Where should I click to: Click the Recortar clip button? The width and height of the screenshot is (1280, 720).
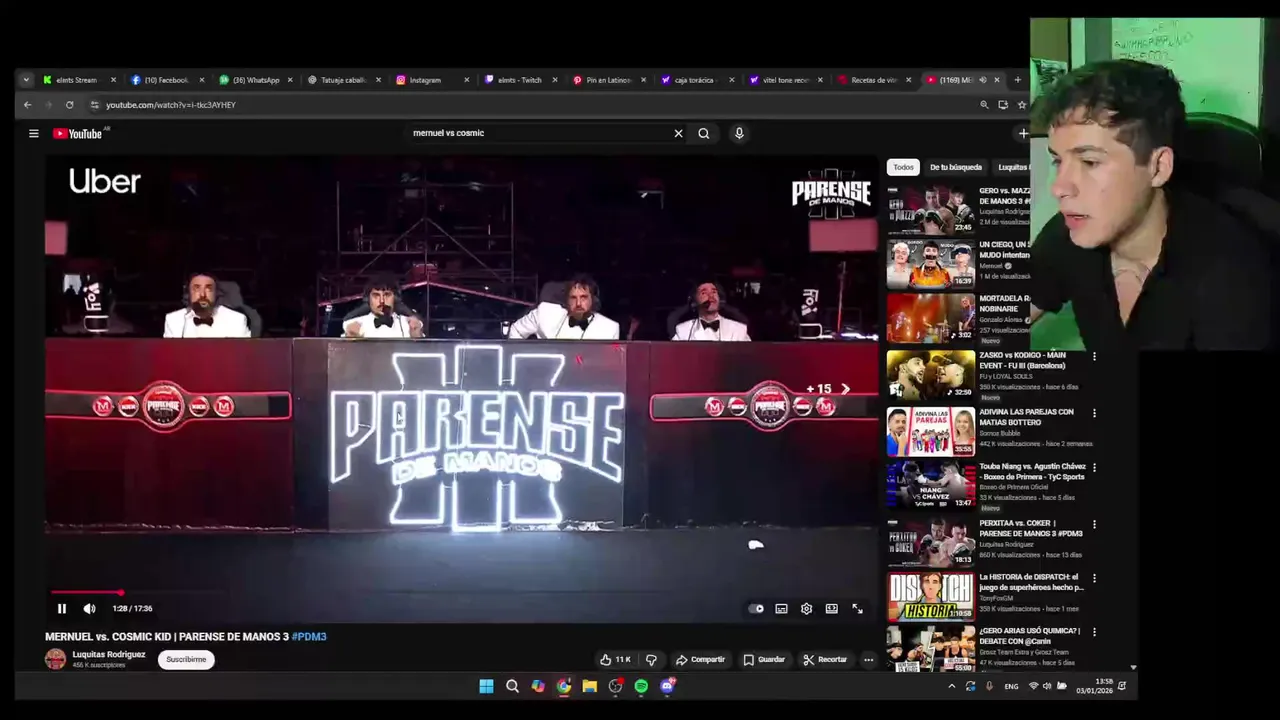[825, 659]
